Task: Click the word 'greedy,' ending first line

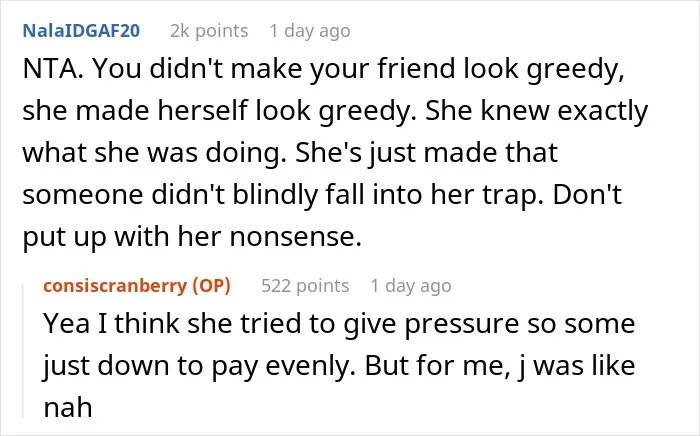Action: click(x=575, y=70)
